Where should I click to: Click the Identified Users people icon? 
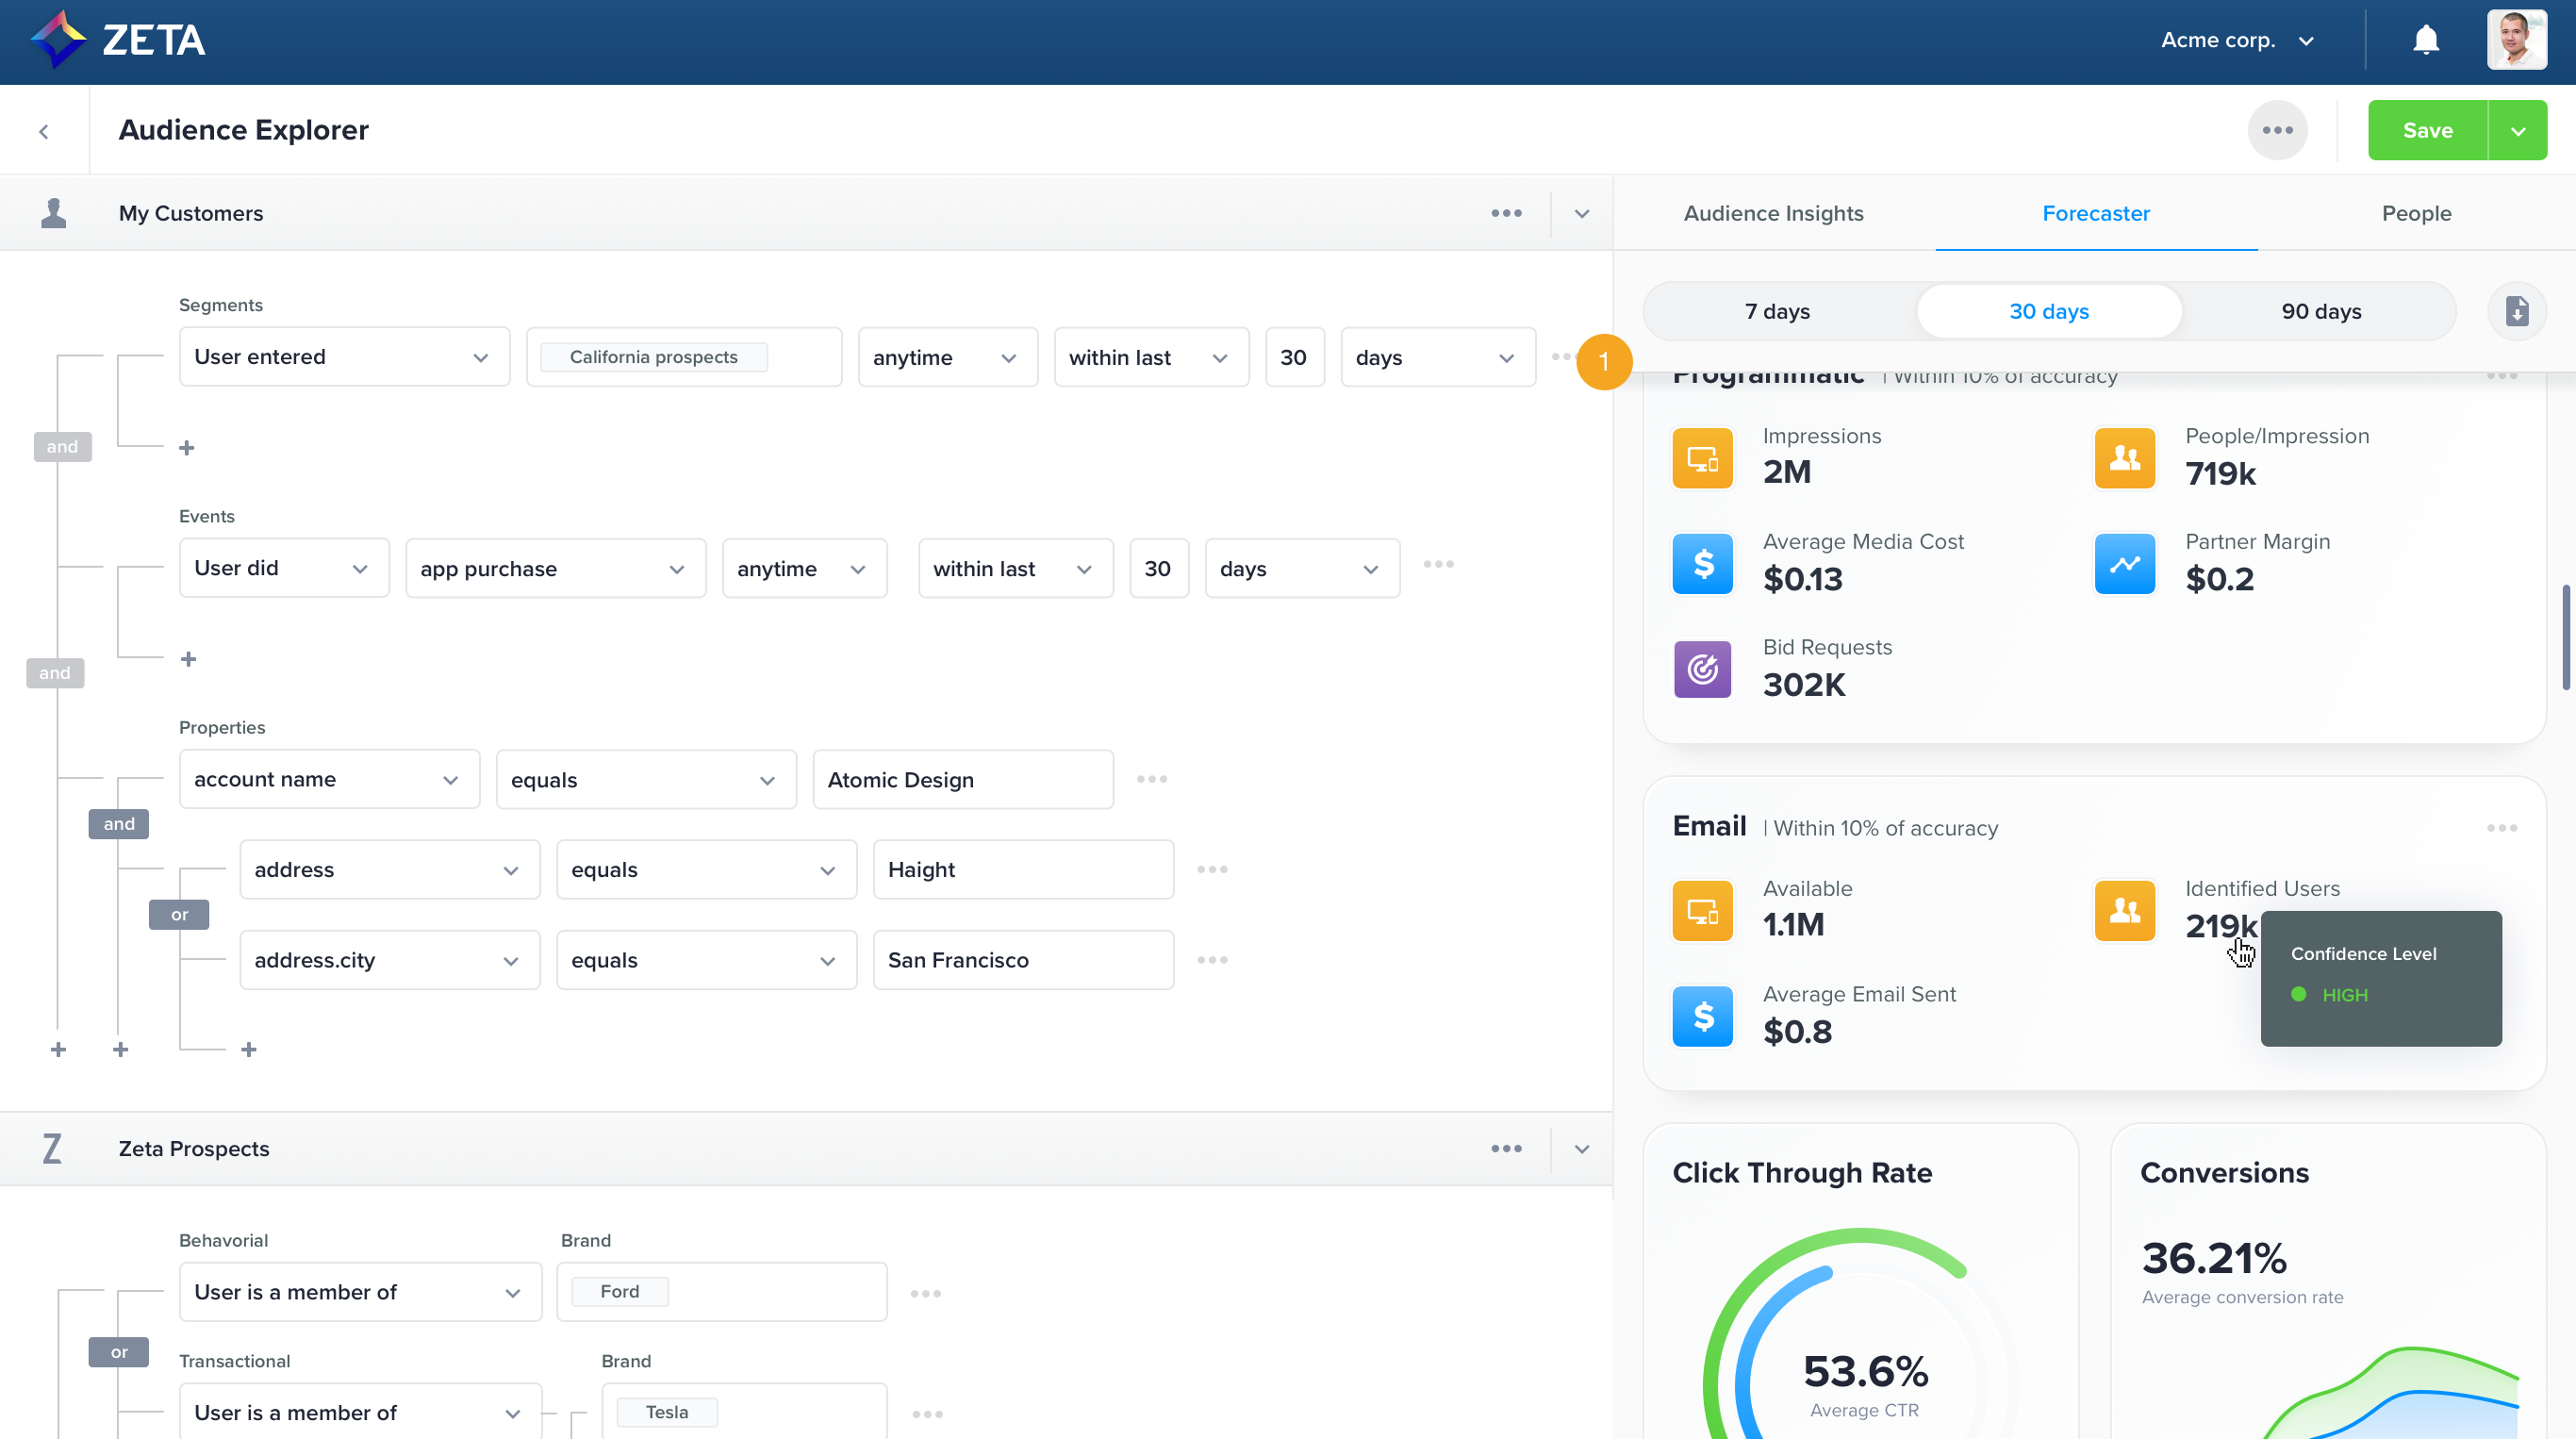pyautogui.click(x=2125, y=911)
